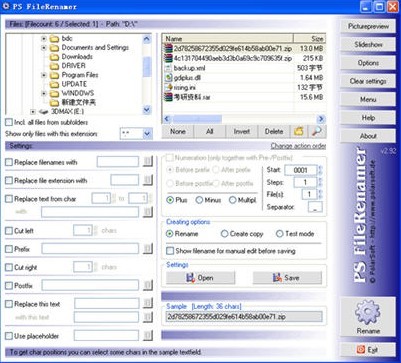Click the magnifier search icon beside Delete
The height and width of the screenshot is (363, 401).
(316, 131)
